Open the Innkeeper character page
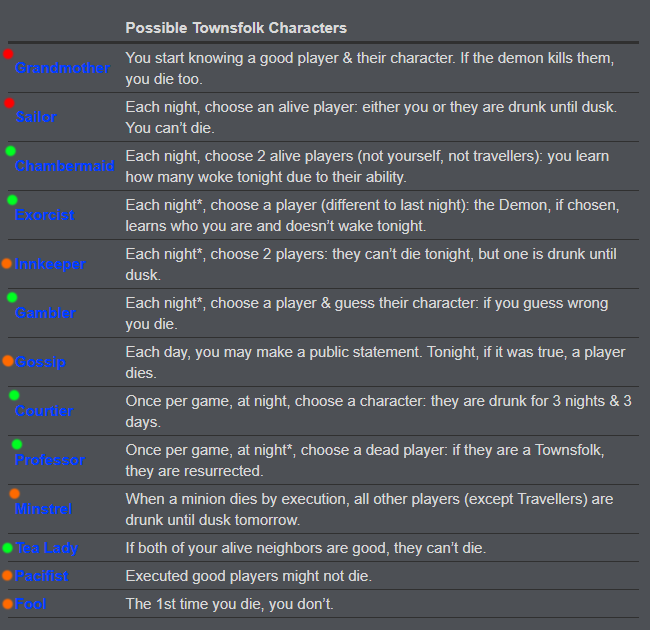The width and height of the screenshot is (650, 630). click(x=50, y=264)
